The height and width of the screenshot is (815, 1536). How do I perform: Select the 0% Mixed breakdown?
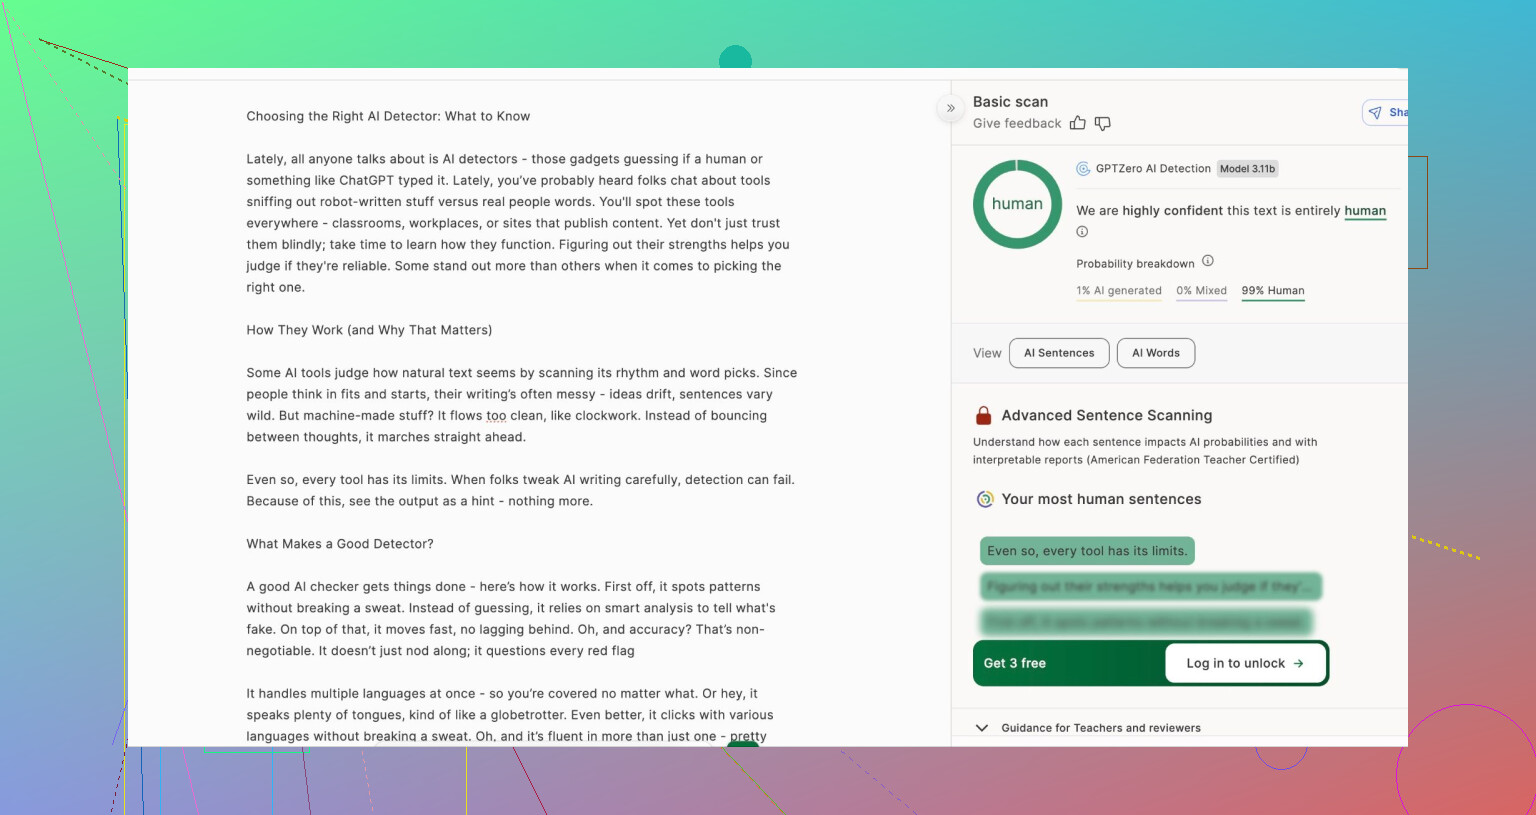point(1201,291)
